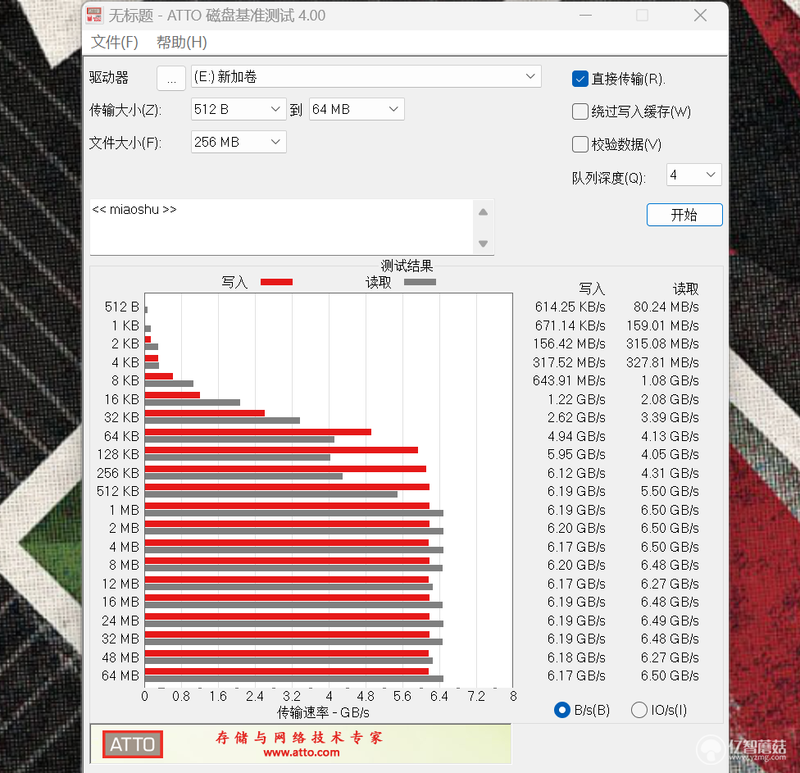Click the gray 读取 legend swatch
Viewport: 800px width, 773px height.
pos(420,282)
